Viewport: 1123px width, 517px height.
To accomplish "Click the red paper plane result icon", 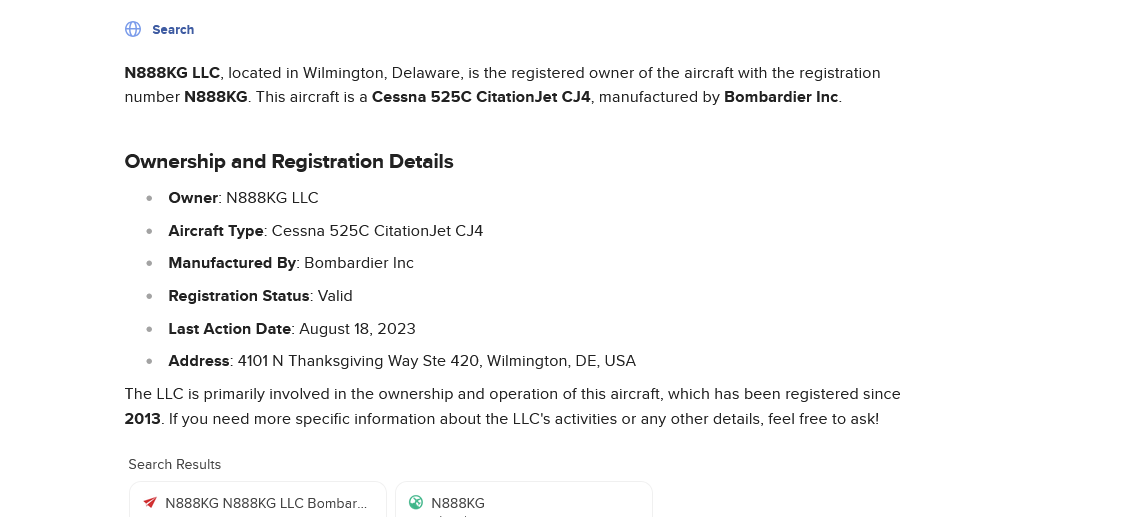I will tap(150, 502).
